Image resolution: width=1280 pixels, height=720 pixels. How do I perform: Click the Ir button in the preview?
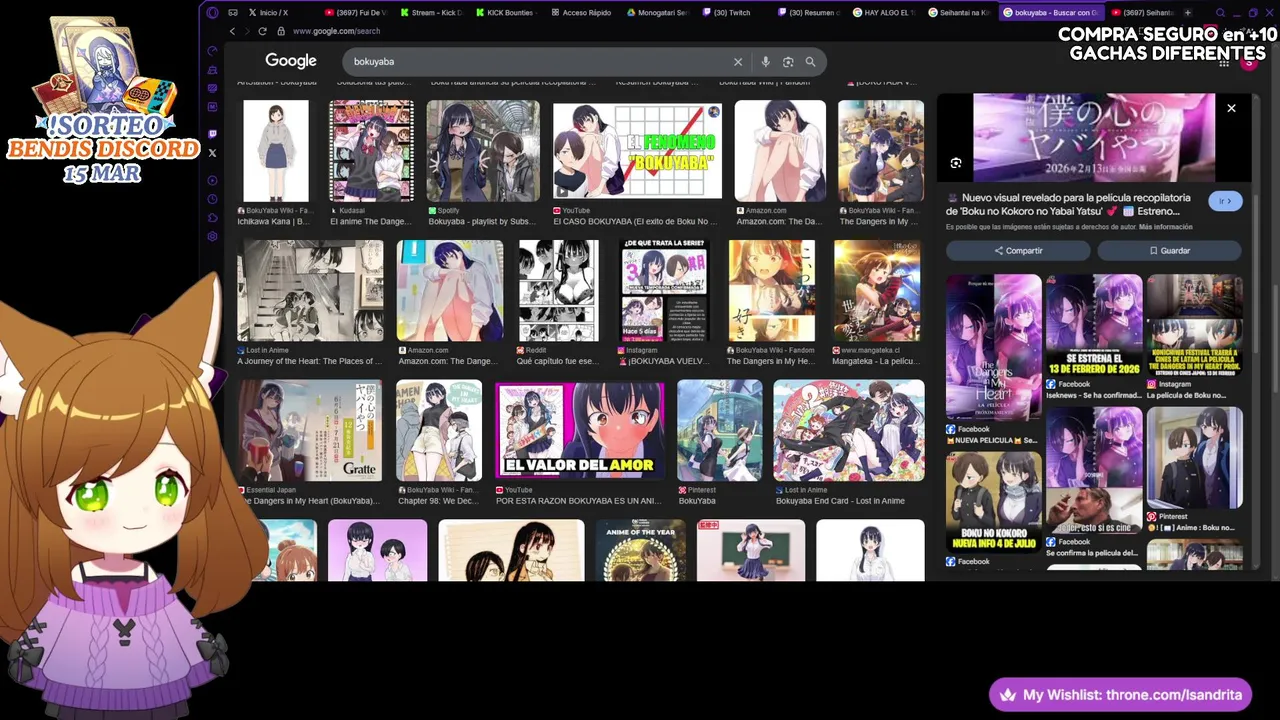1224,201
